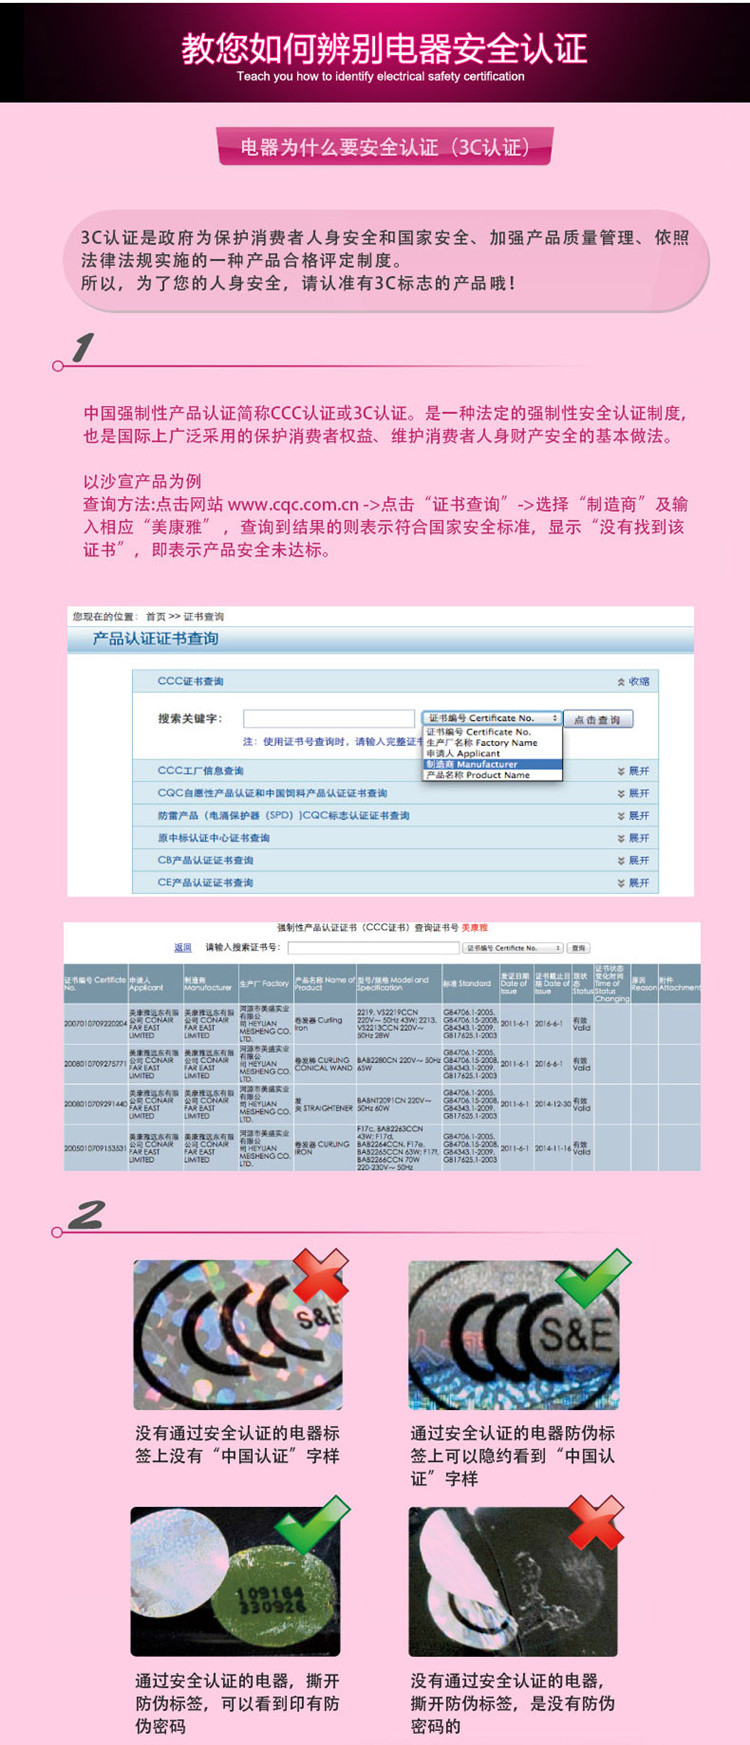The width and height of the screenshot is (750, 1745).
Task: Click red X mark on fake CCC label
Action: (321, 1275)
